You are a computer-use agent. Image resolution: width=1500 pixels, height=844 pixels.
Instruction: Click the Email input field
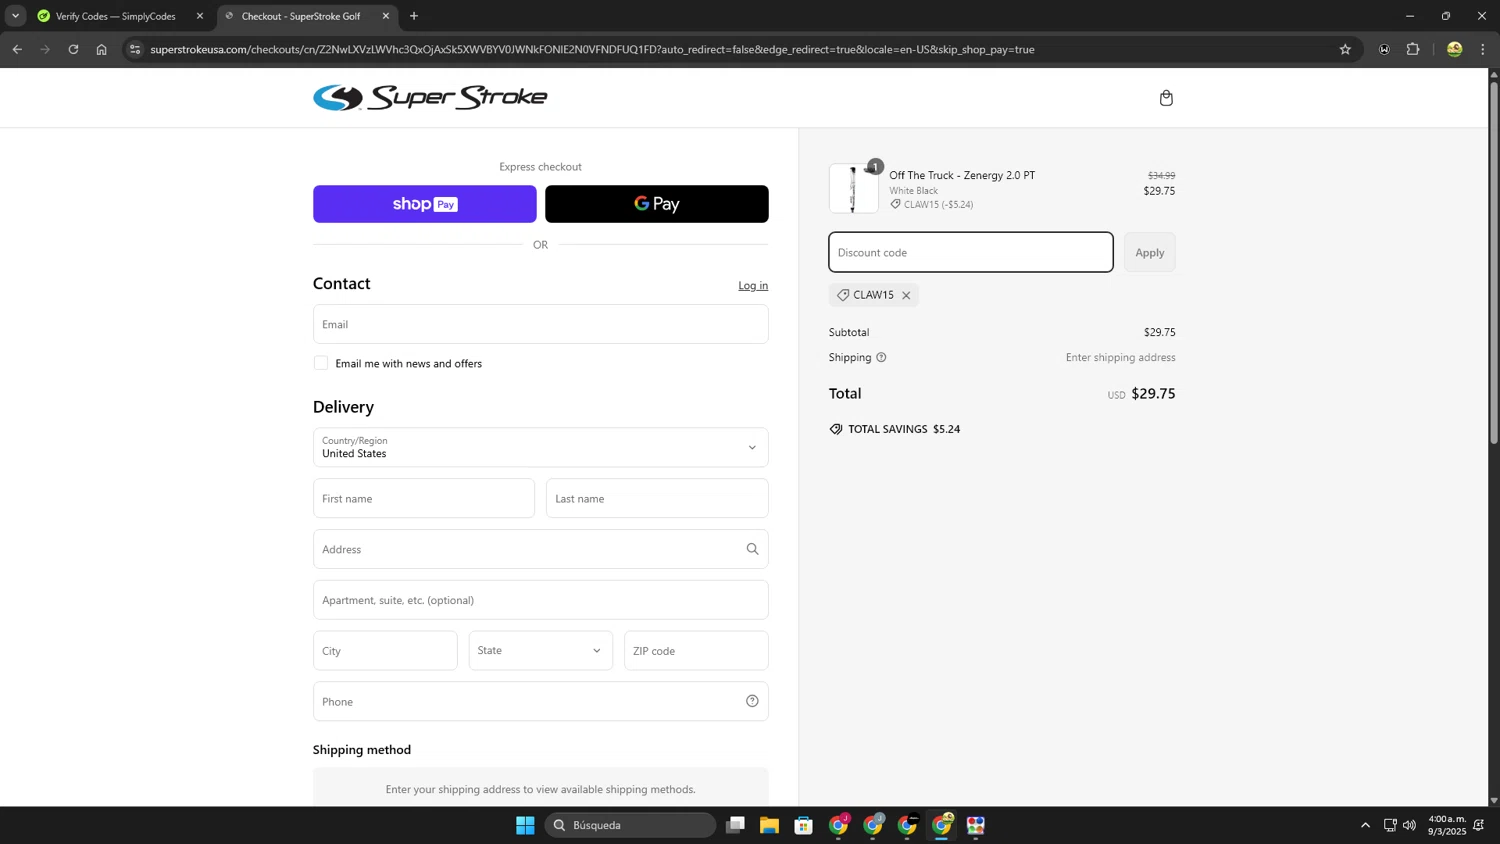pos(540,324)
